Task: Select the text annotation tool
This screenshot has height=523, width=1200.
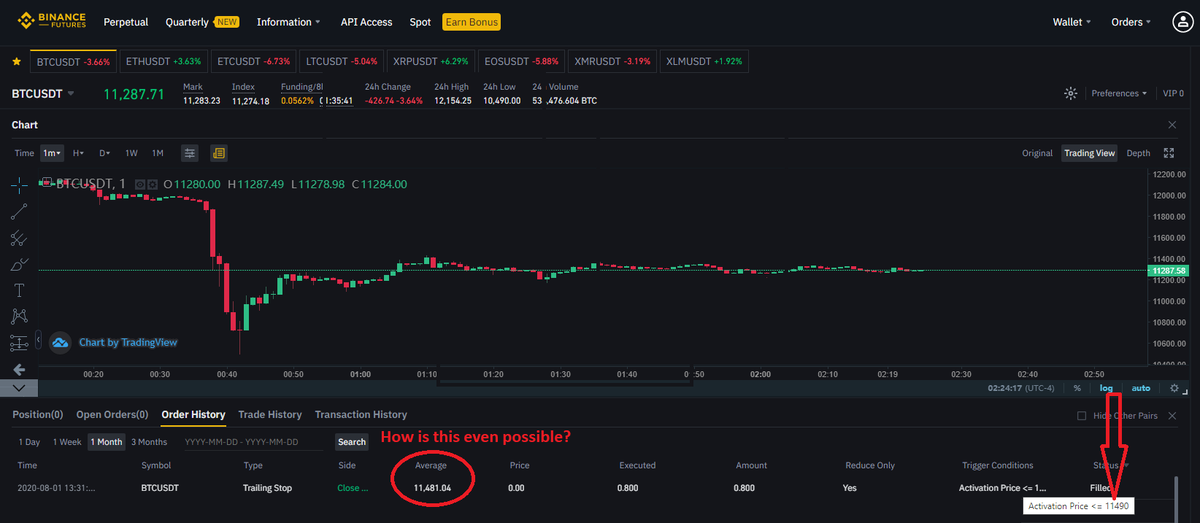Action: point(18,290)
